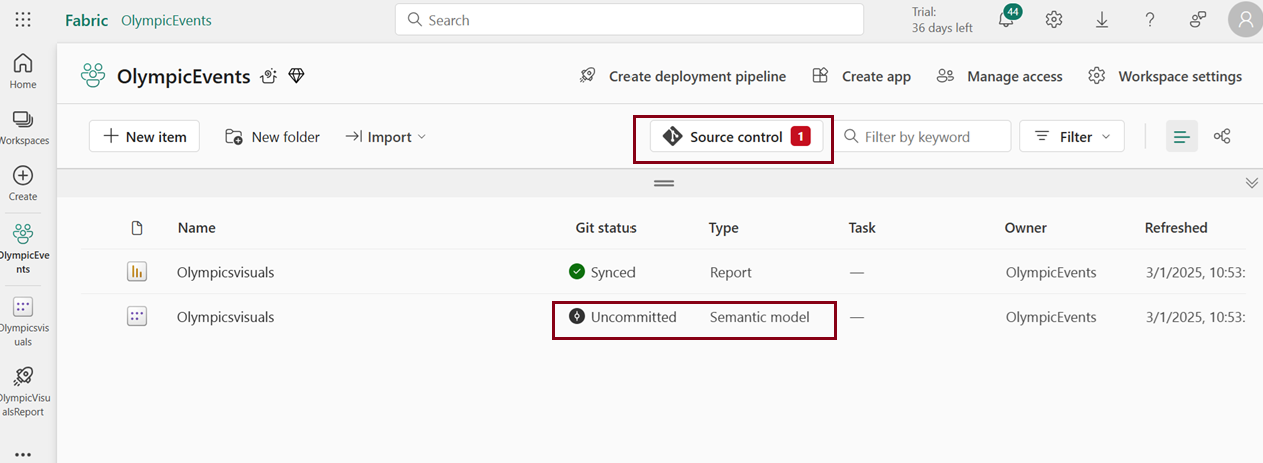
Task: Open Workspaces in left navigation
Action: point(23,127)
